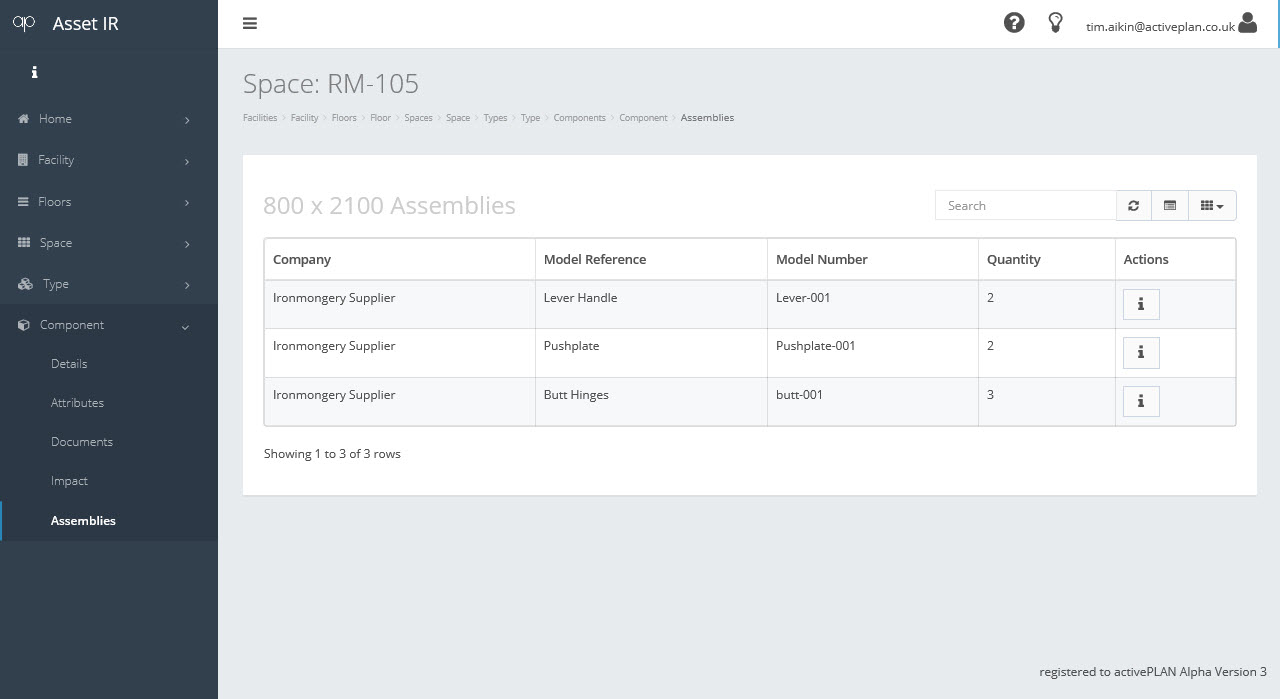
Task: Open the user profile icon
Action: tap(1247, 23)
